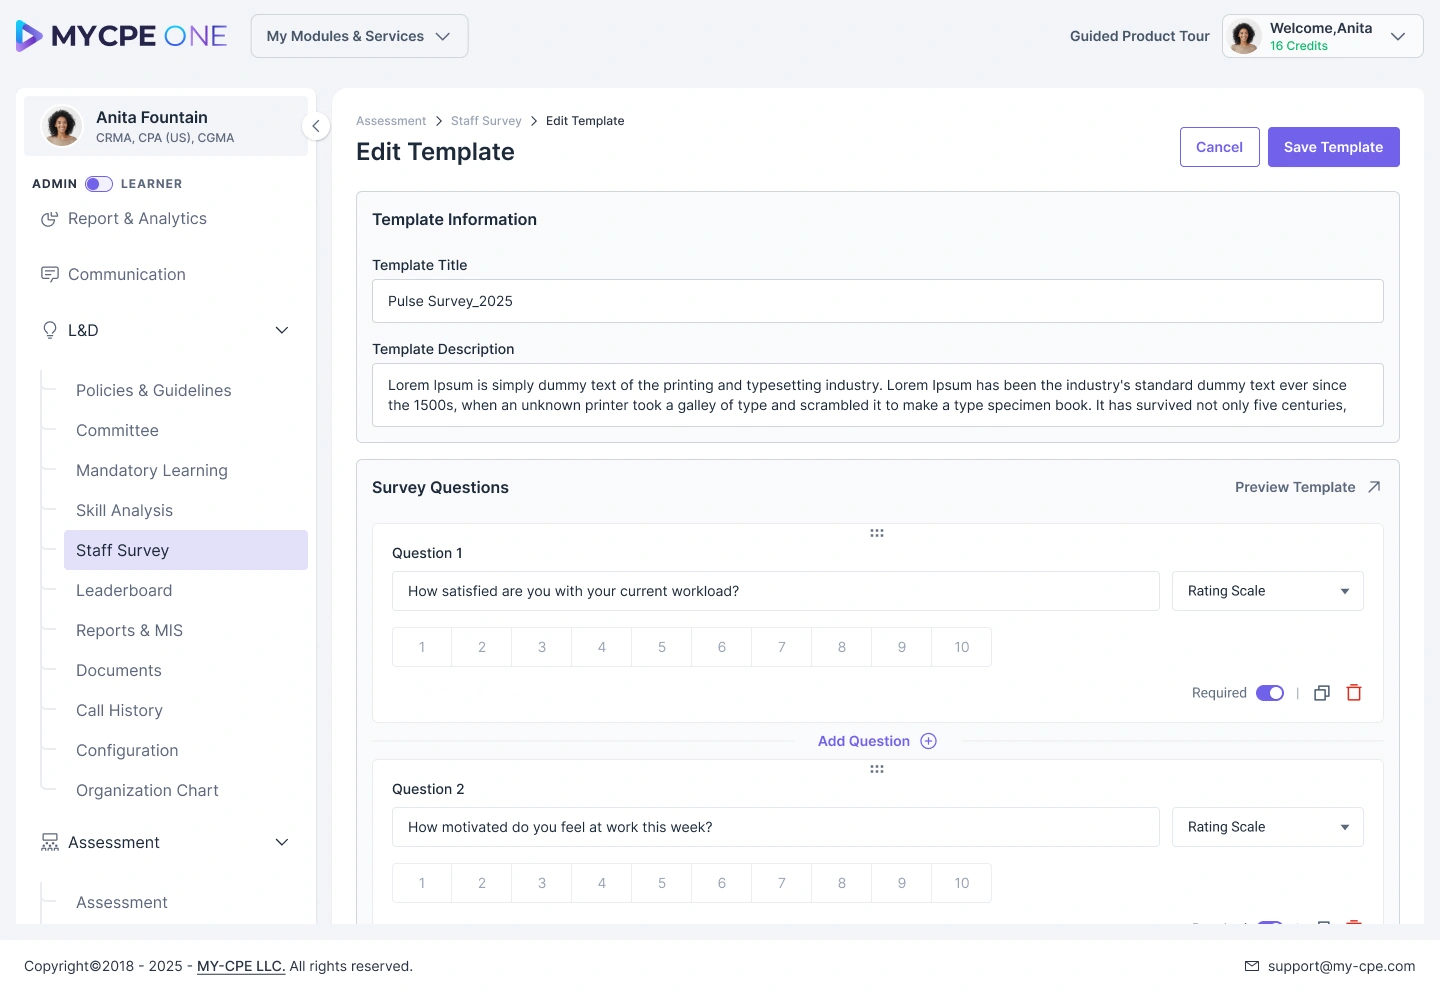Select rating value 7 in Question 1
The height and width of the screenshot is (992, 1440).
(782, 647)
